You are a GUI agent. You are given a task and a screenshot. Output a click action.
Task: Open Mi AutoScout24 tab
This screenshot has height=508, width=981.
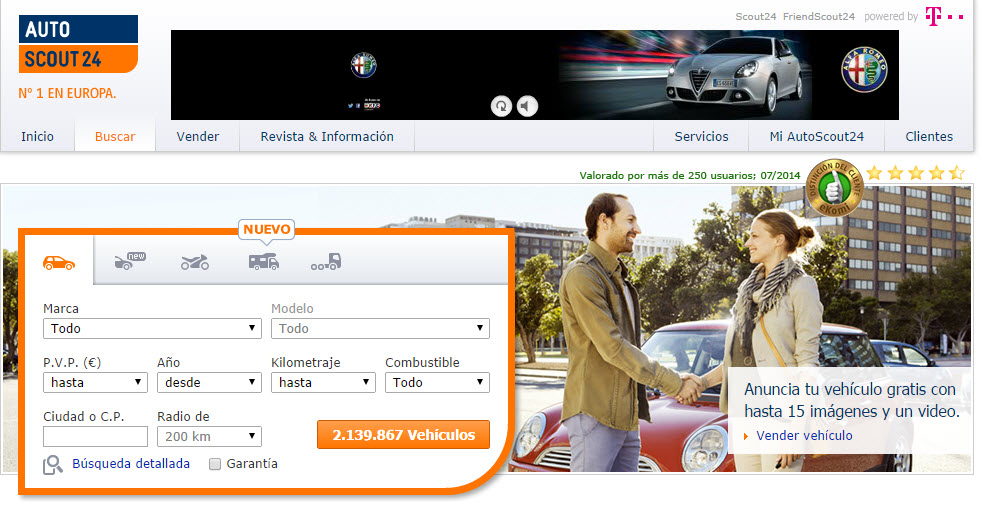pos(816,136)
